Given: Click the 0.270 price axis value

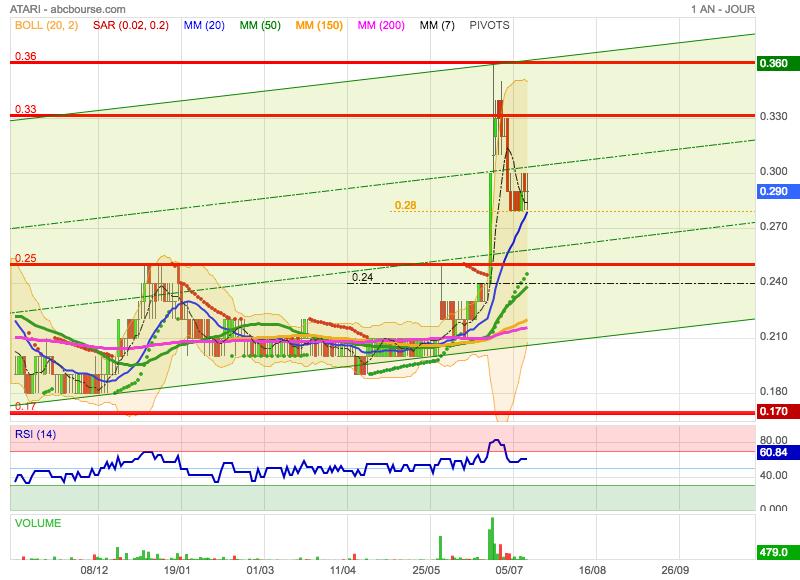Looking at the screenshot, I should coord(773,226).
